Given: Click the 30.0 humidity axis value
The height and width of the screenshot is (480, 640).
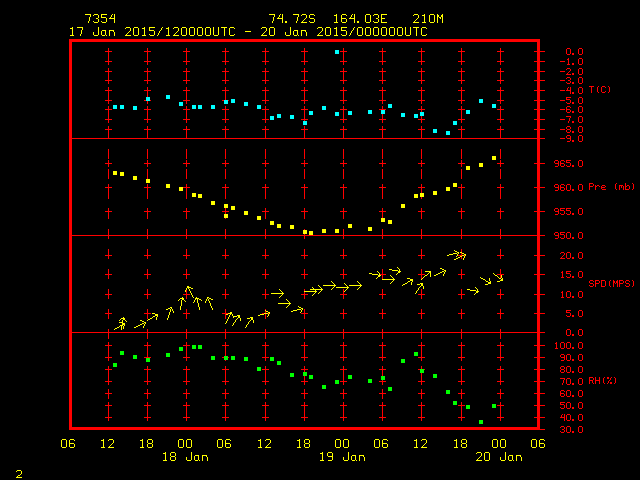Looking at the screenshot, I should (571, 430).
